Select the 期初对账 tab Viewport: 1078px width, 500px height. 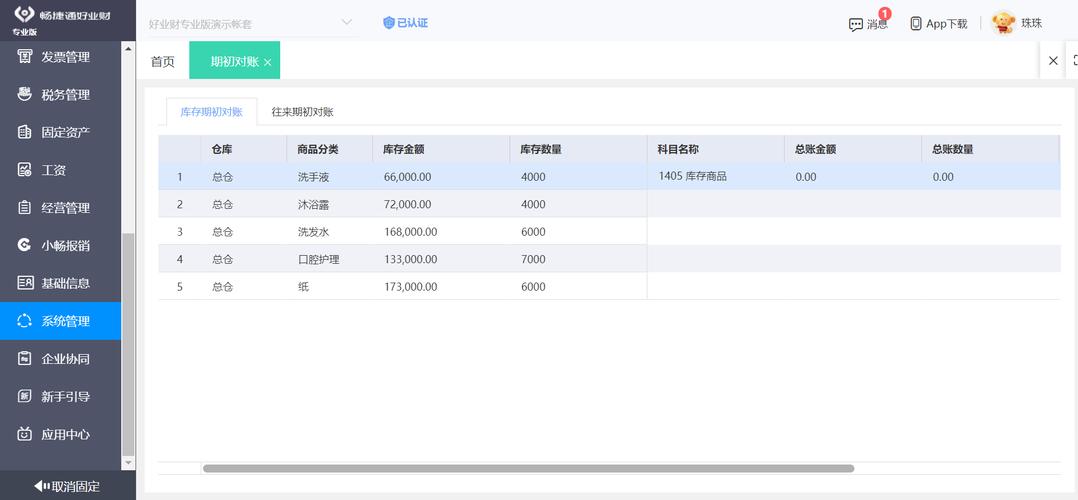(x=234, y=61)
